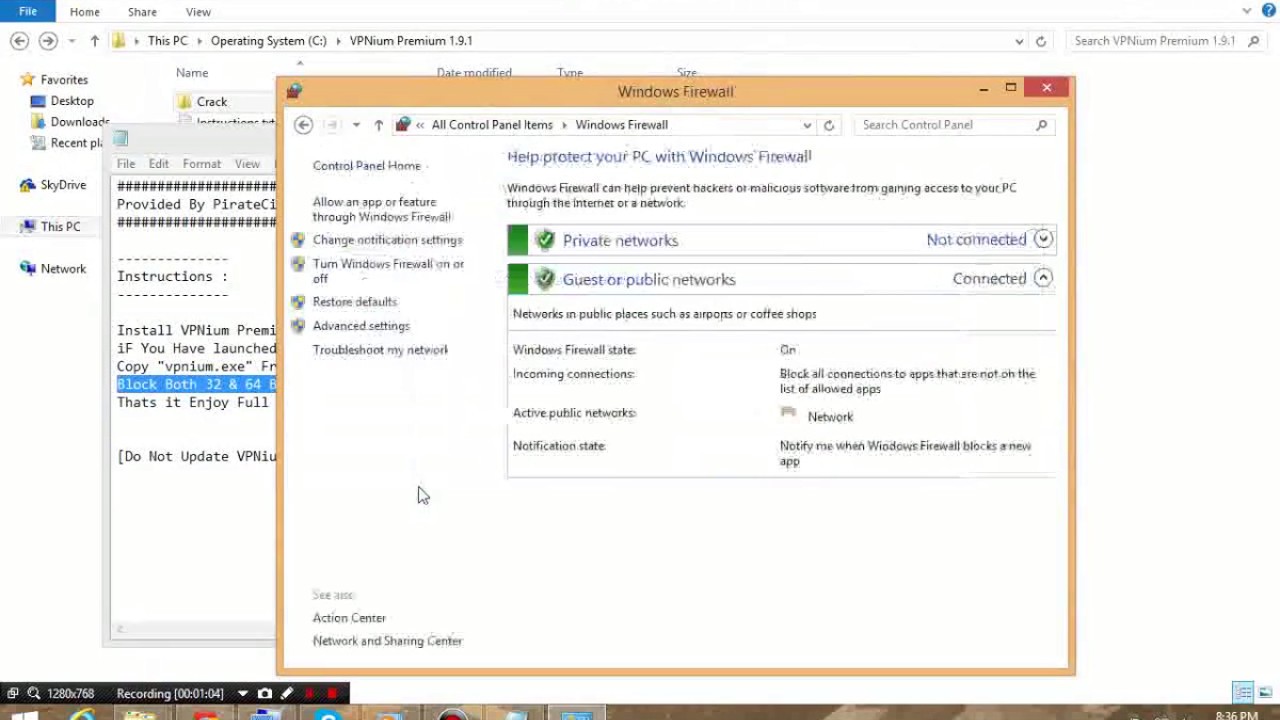Click shield icon beside Restore defaults
Viewport: 1280px width, 720px height.
[x=298, y=302]
